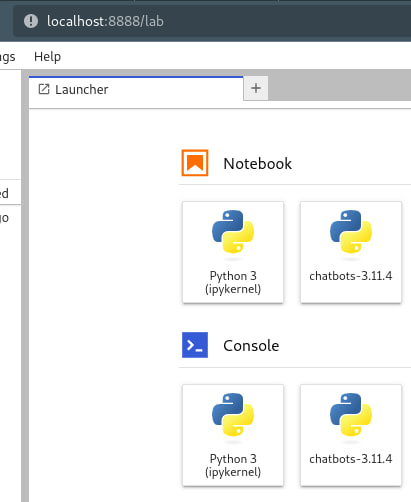Select the Launcher tab
Image resolution: width=411 pixels, height=502 pixels.
click(136, 89)
